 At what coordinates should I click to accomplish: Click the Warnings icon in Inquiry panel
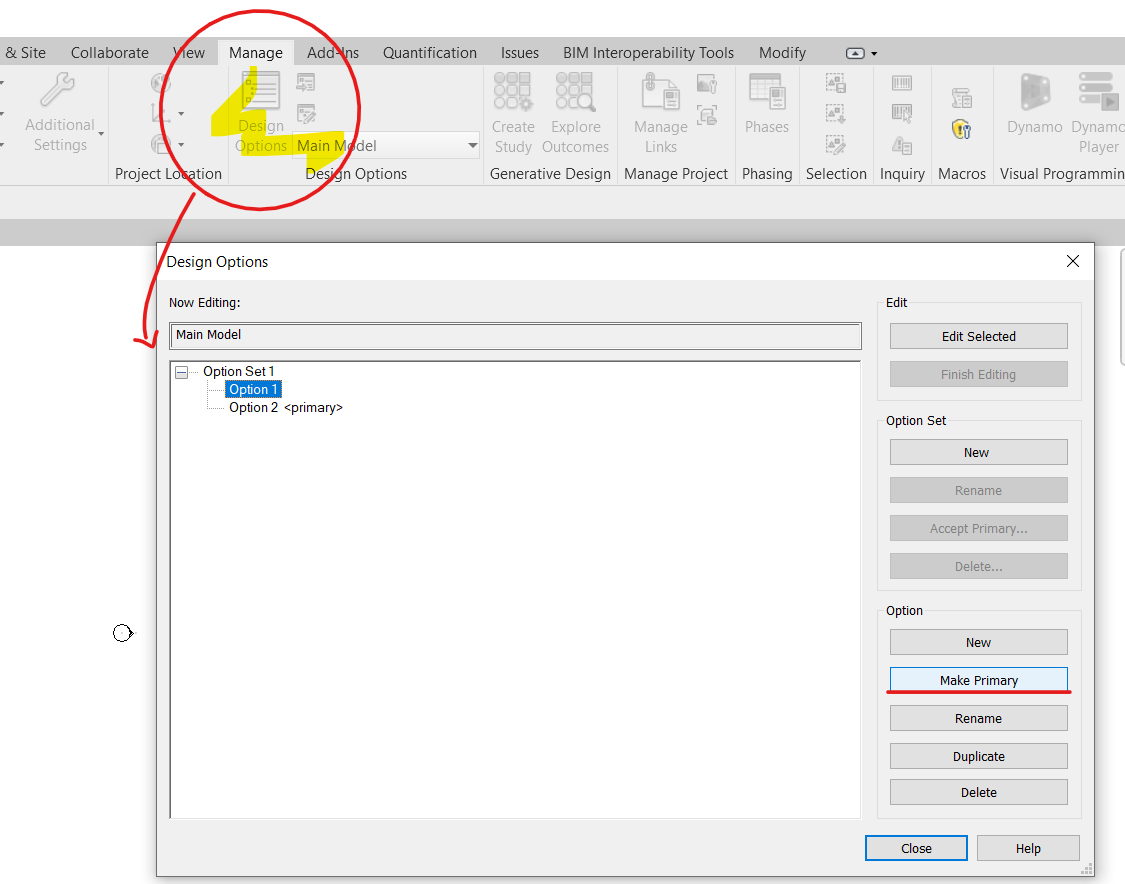[x=902, y=146]
